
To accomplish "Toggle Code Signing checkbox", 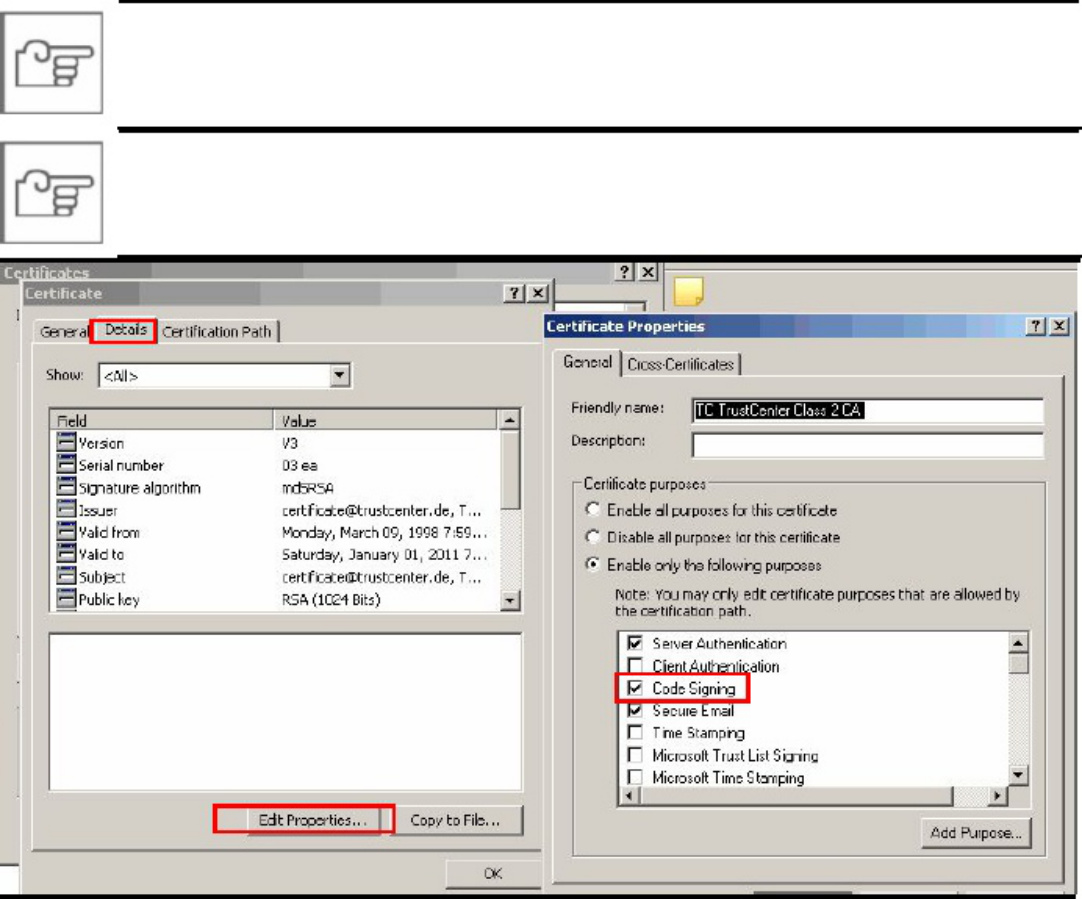I will coord(635,688).
